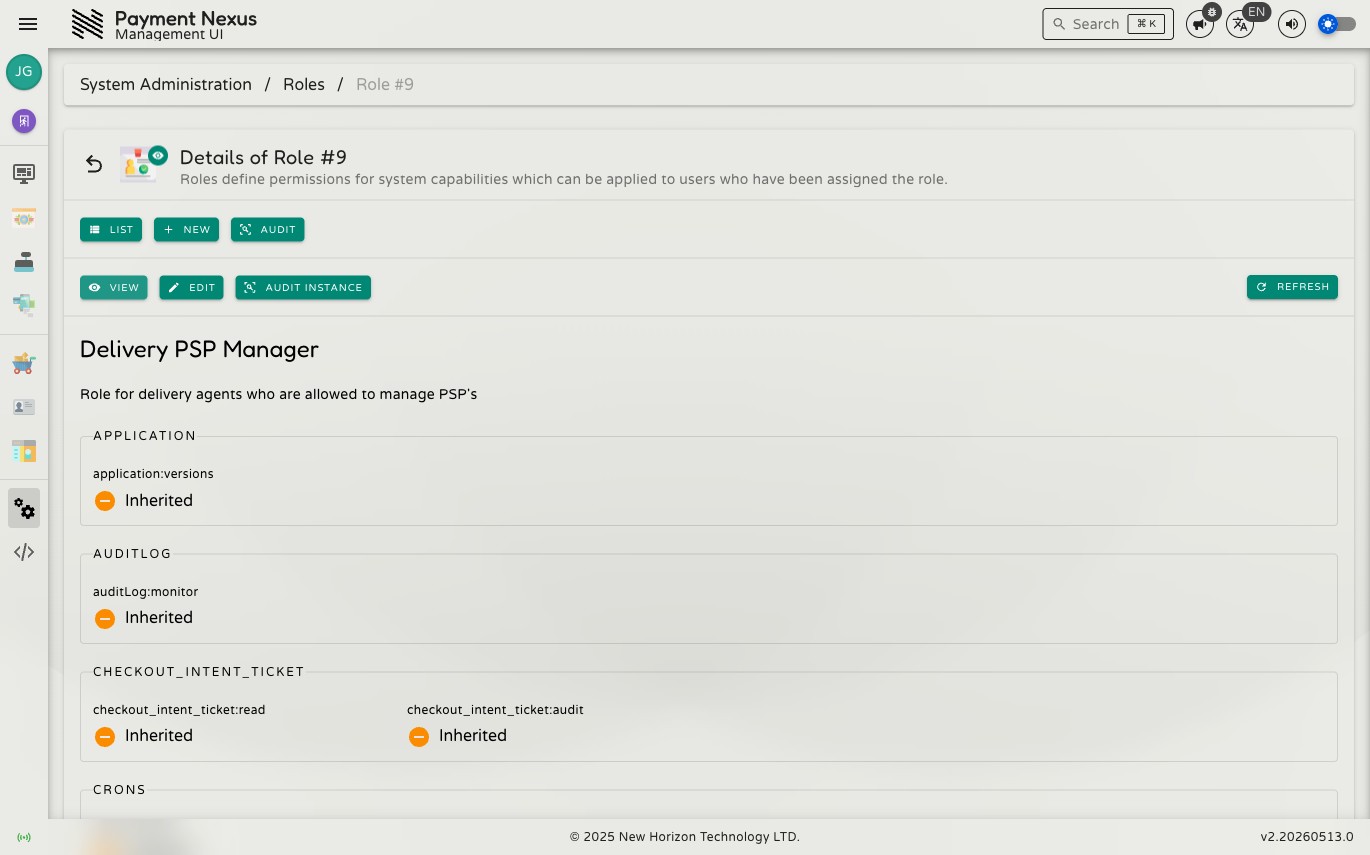Viewport: 1370px width, 855px height.
Task: Click the Payment Nexus logo
Action: point(88,24)
